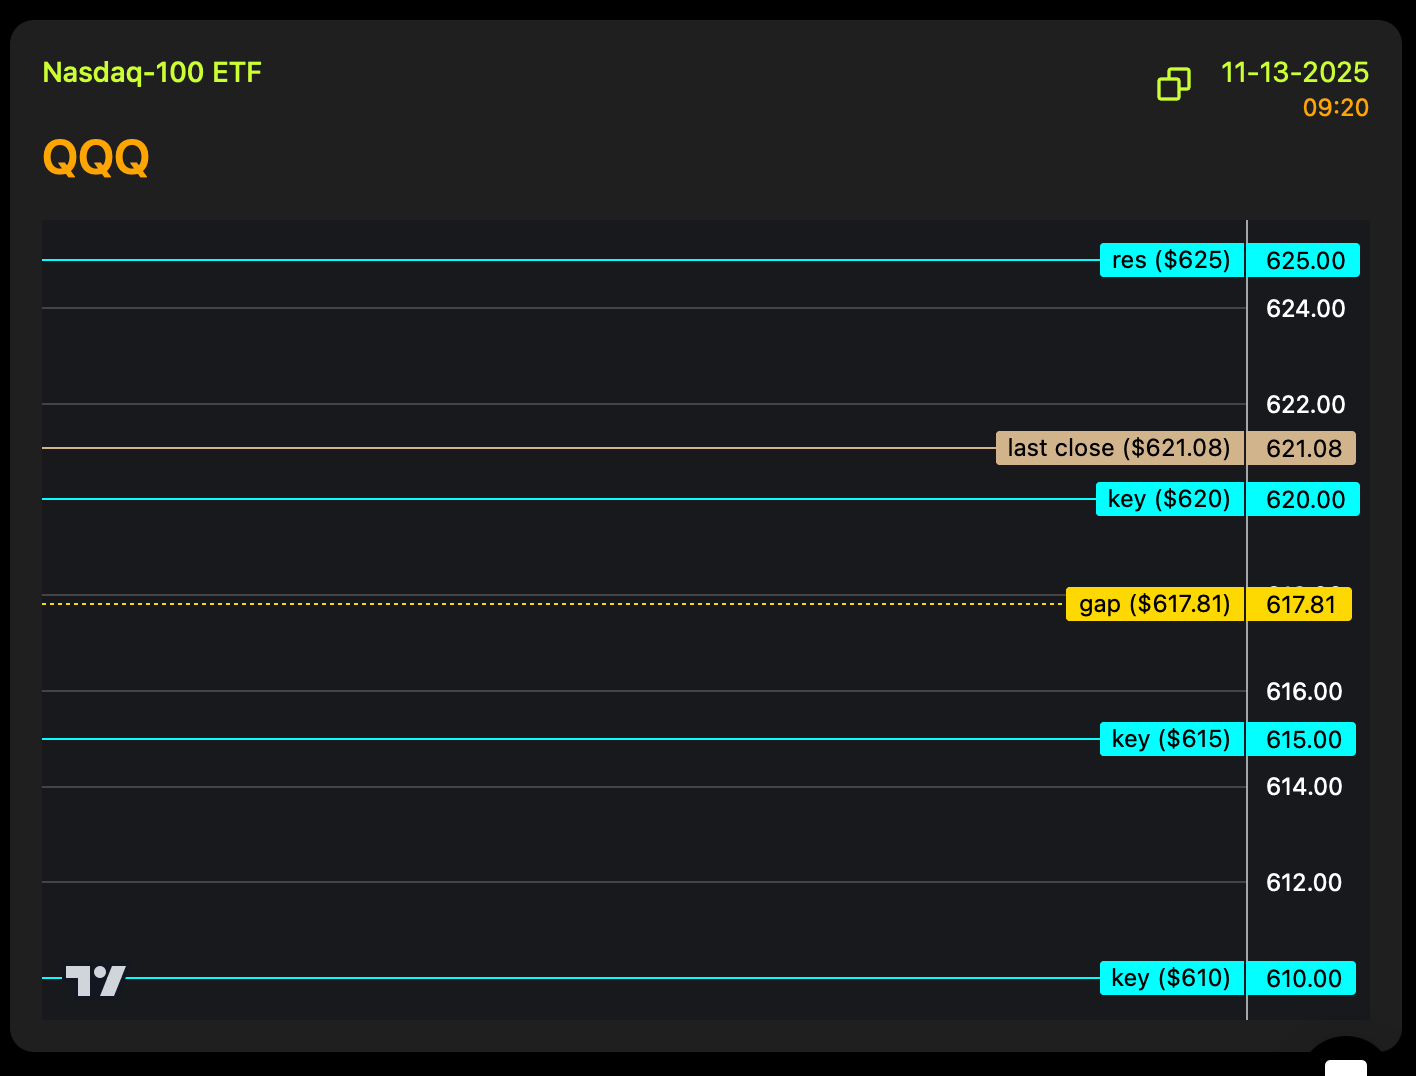The image size is (1416, 1076).
Task: Click the QQQ ticker symbol
Action: pos(96,157)
